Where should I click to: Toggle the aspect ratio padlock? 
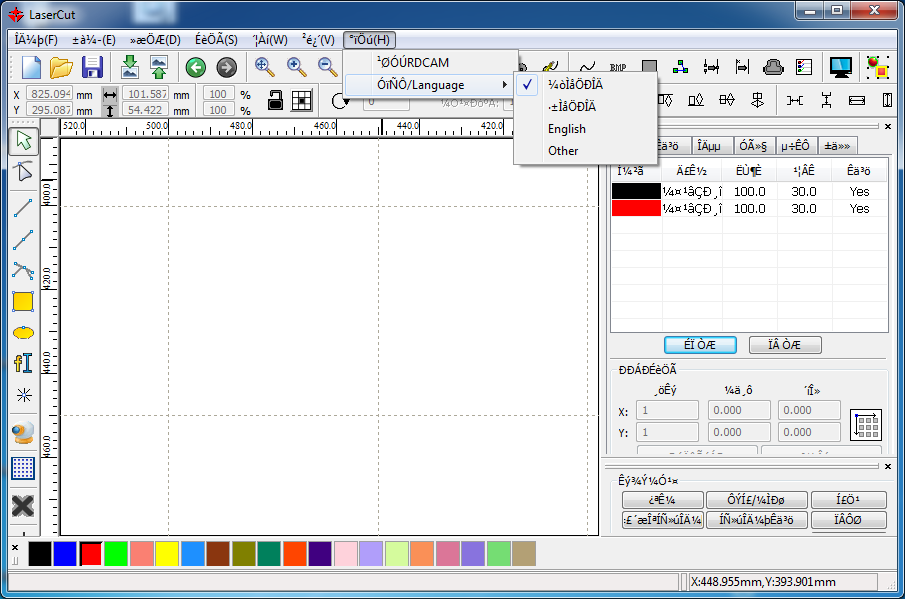(273, 101)
